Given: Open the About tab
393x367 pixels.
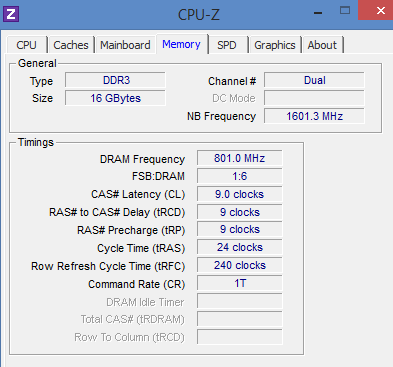Looking at the screenshot, I should [x=322, y=45].
